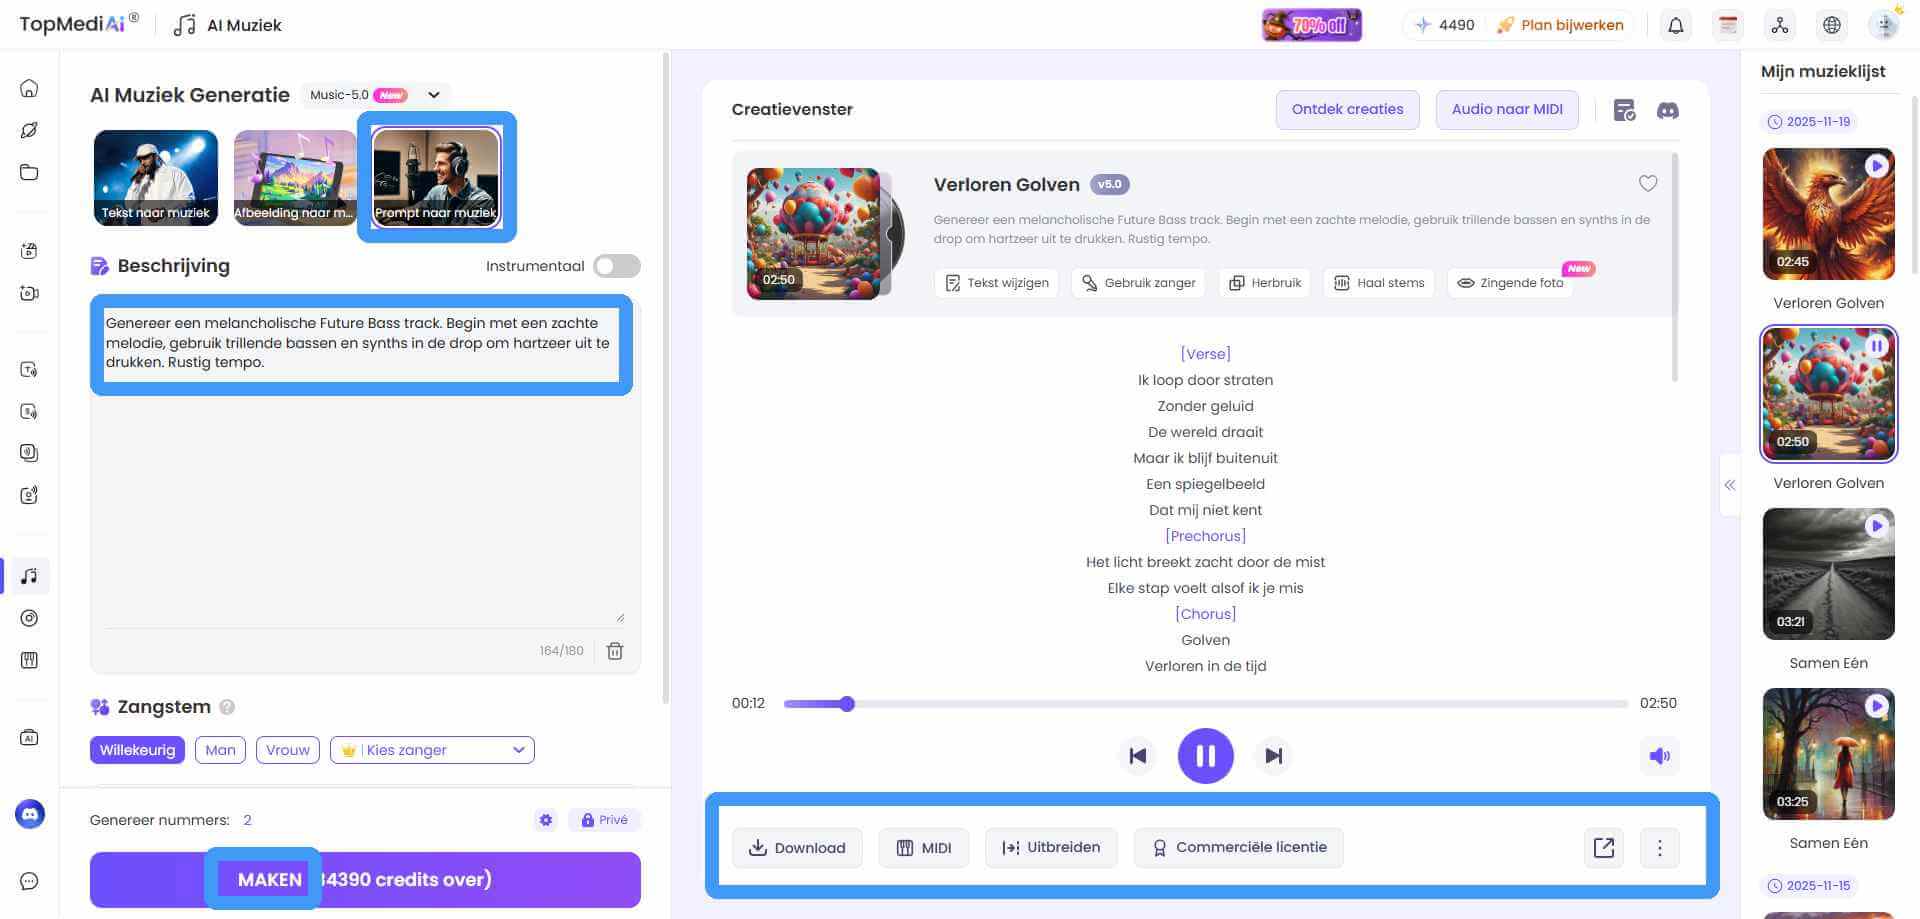Favorite Verloren Golven with the heart icon
The height and width of the screenshot is (919, 1920).
(1648, 183)
